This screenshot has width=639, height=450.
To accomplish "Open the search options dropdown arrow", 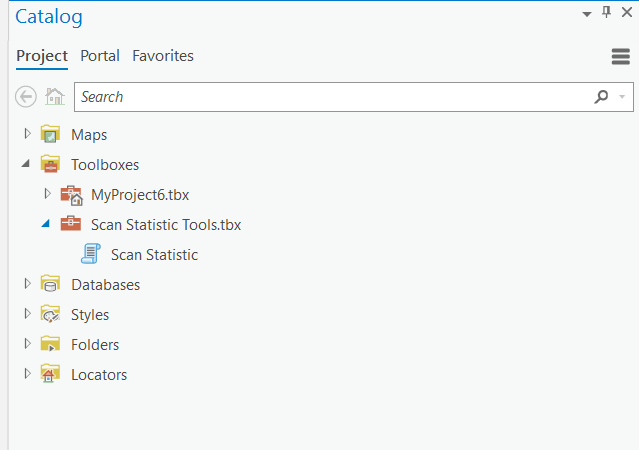I will (x=622, y=97).
